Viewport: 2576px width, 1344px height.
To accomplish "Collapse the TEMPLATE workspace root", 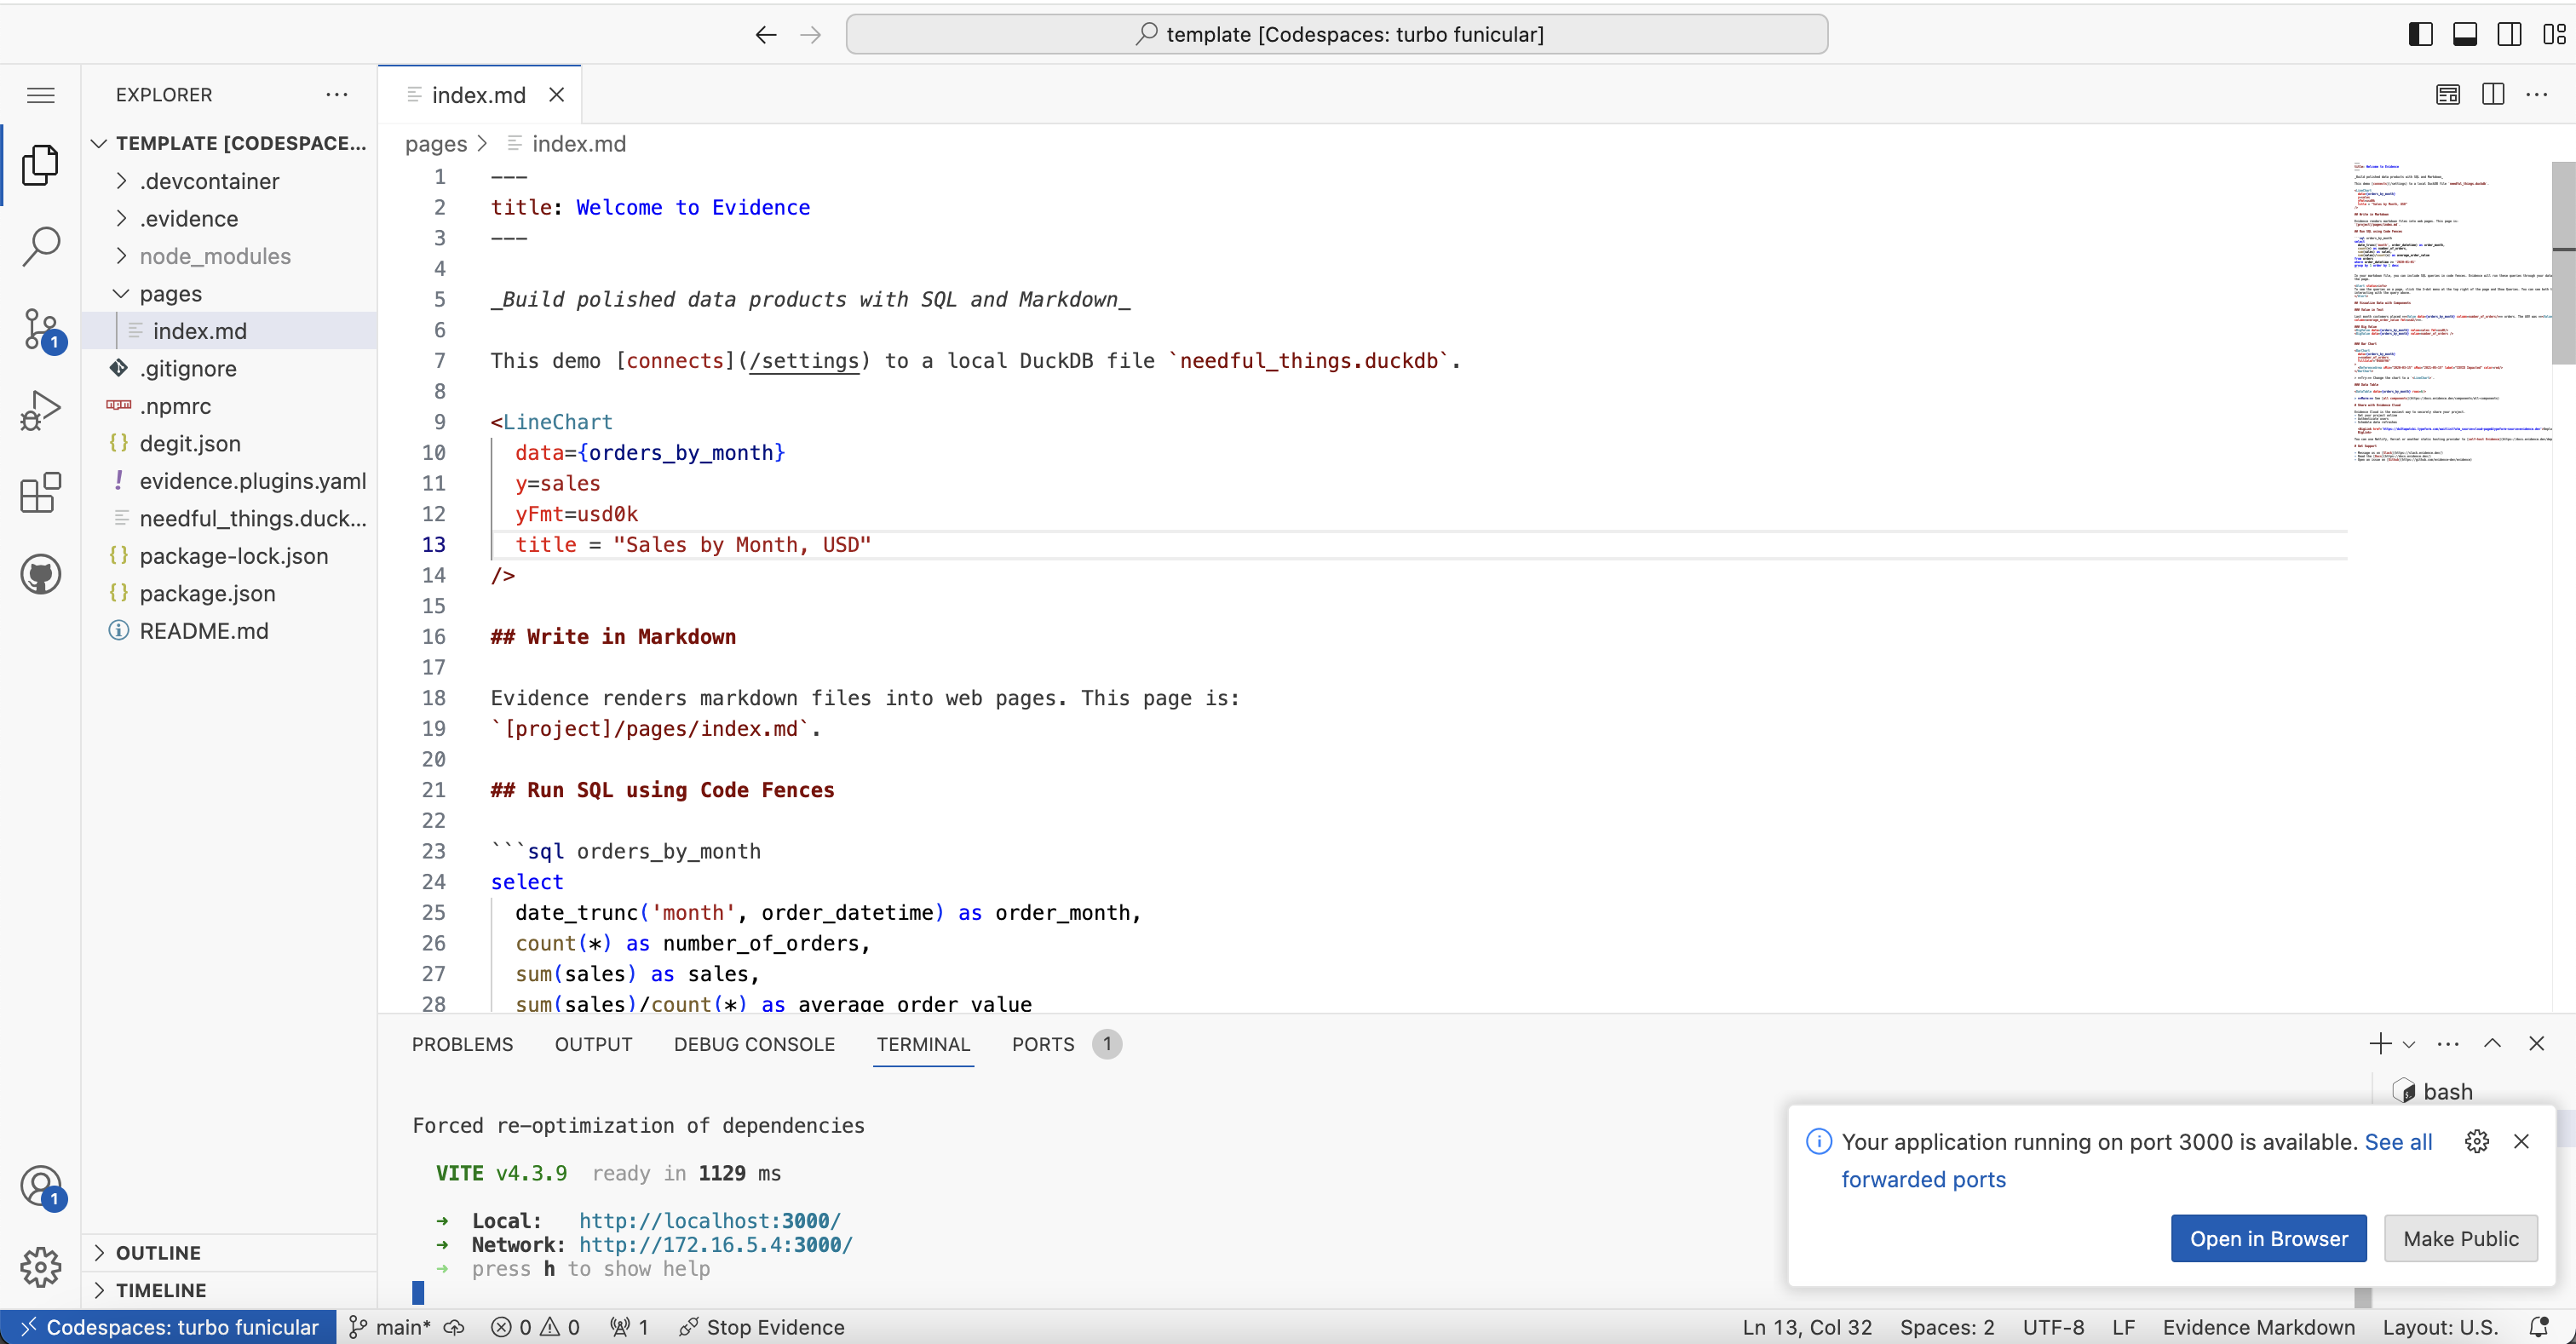I will click(x=229, y=143).
